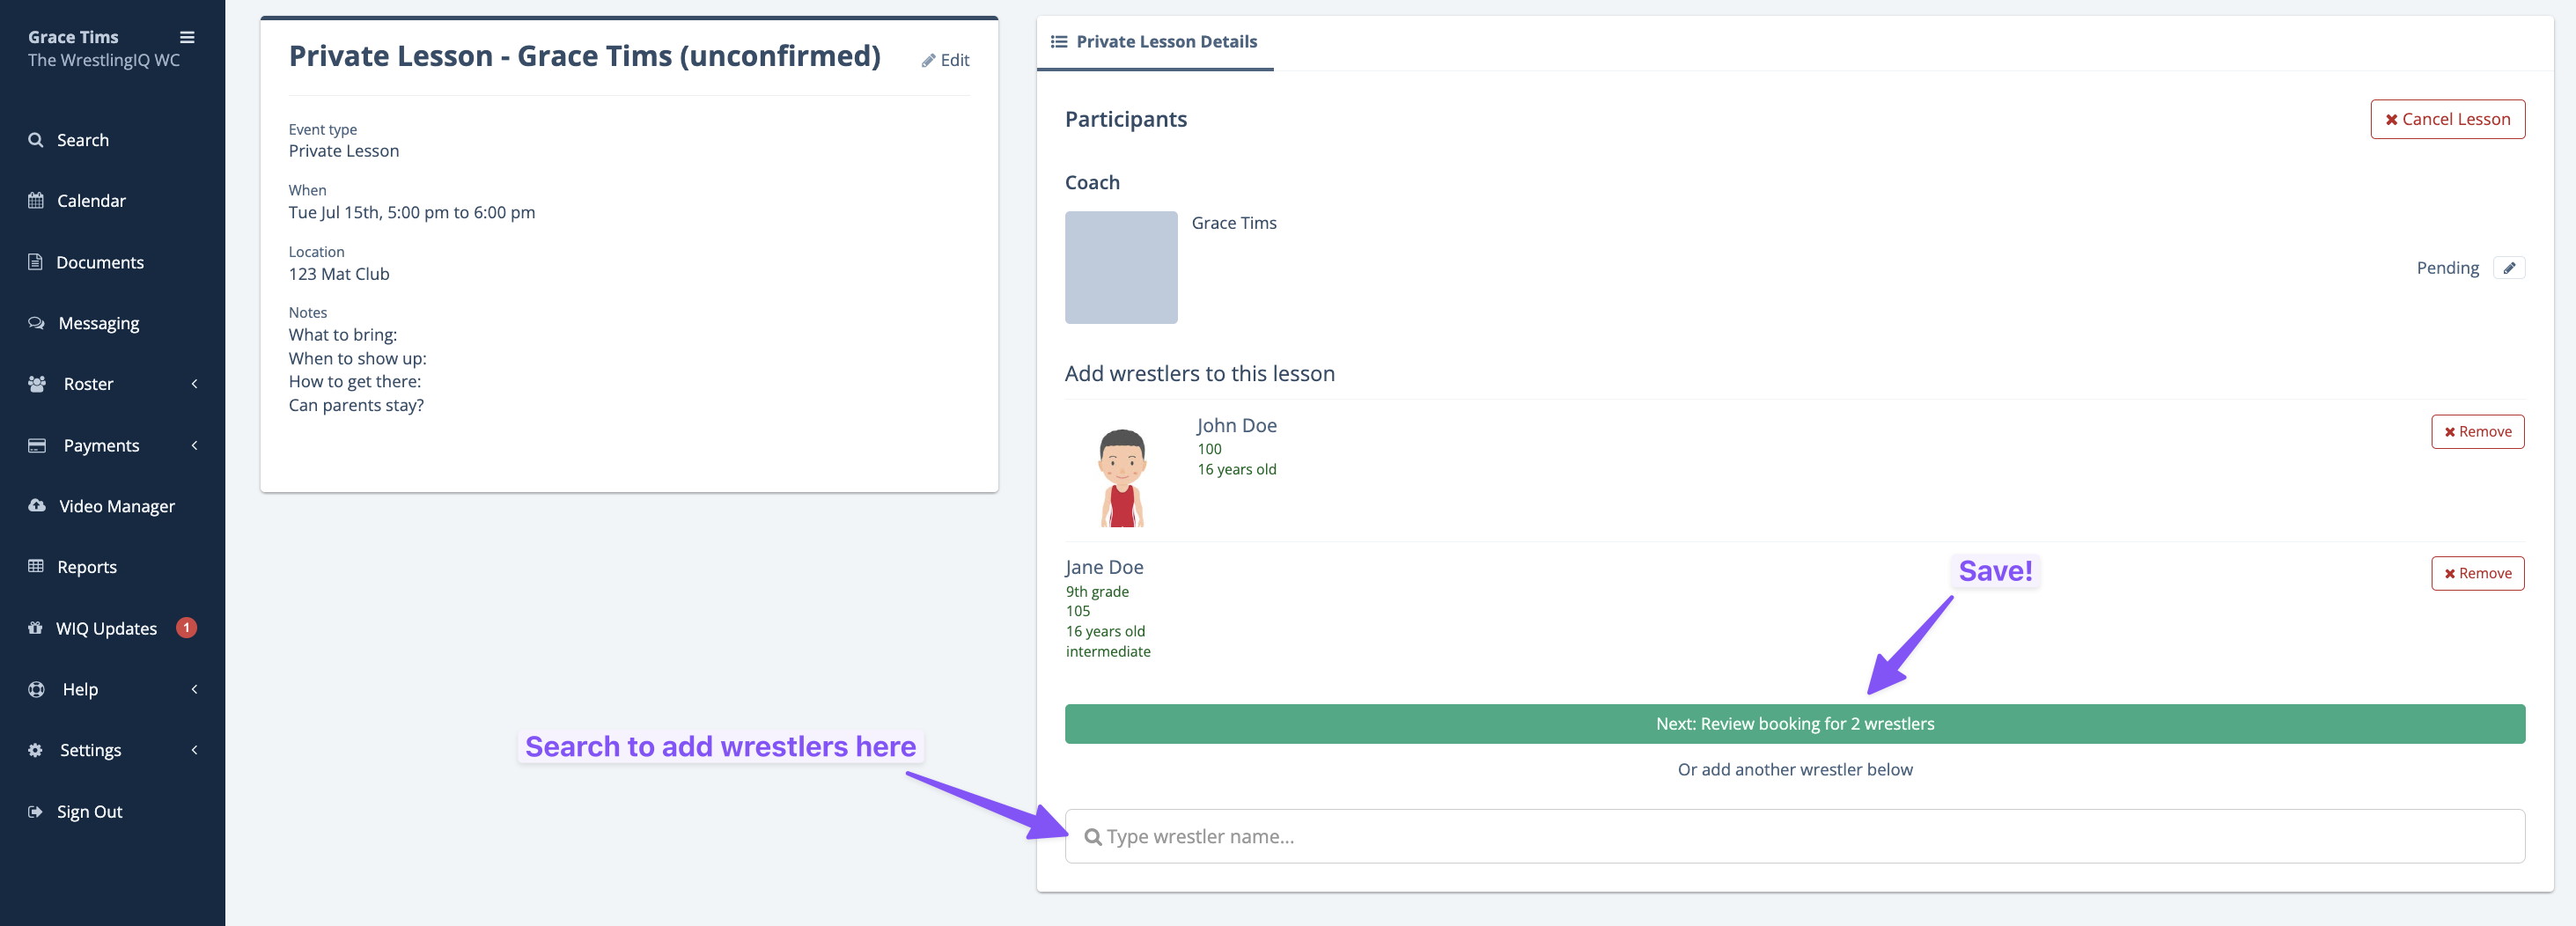
Task: Click the Sign Out arrow icon
Action: (36, 812)
